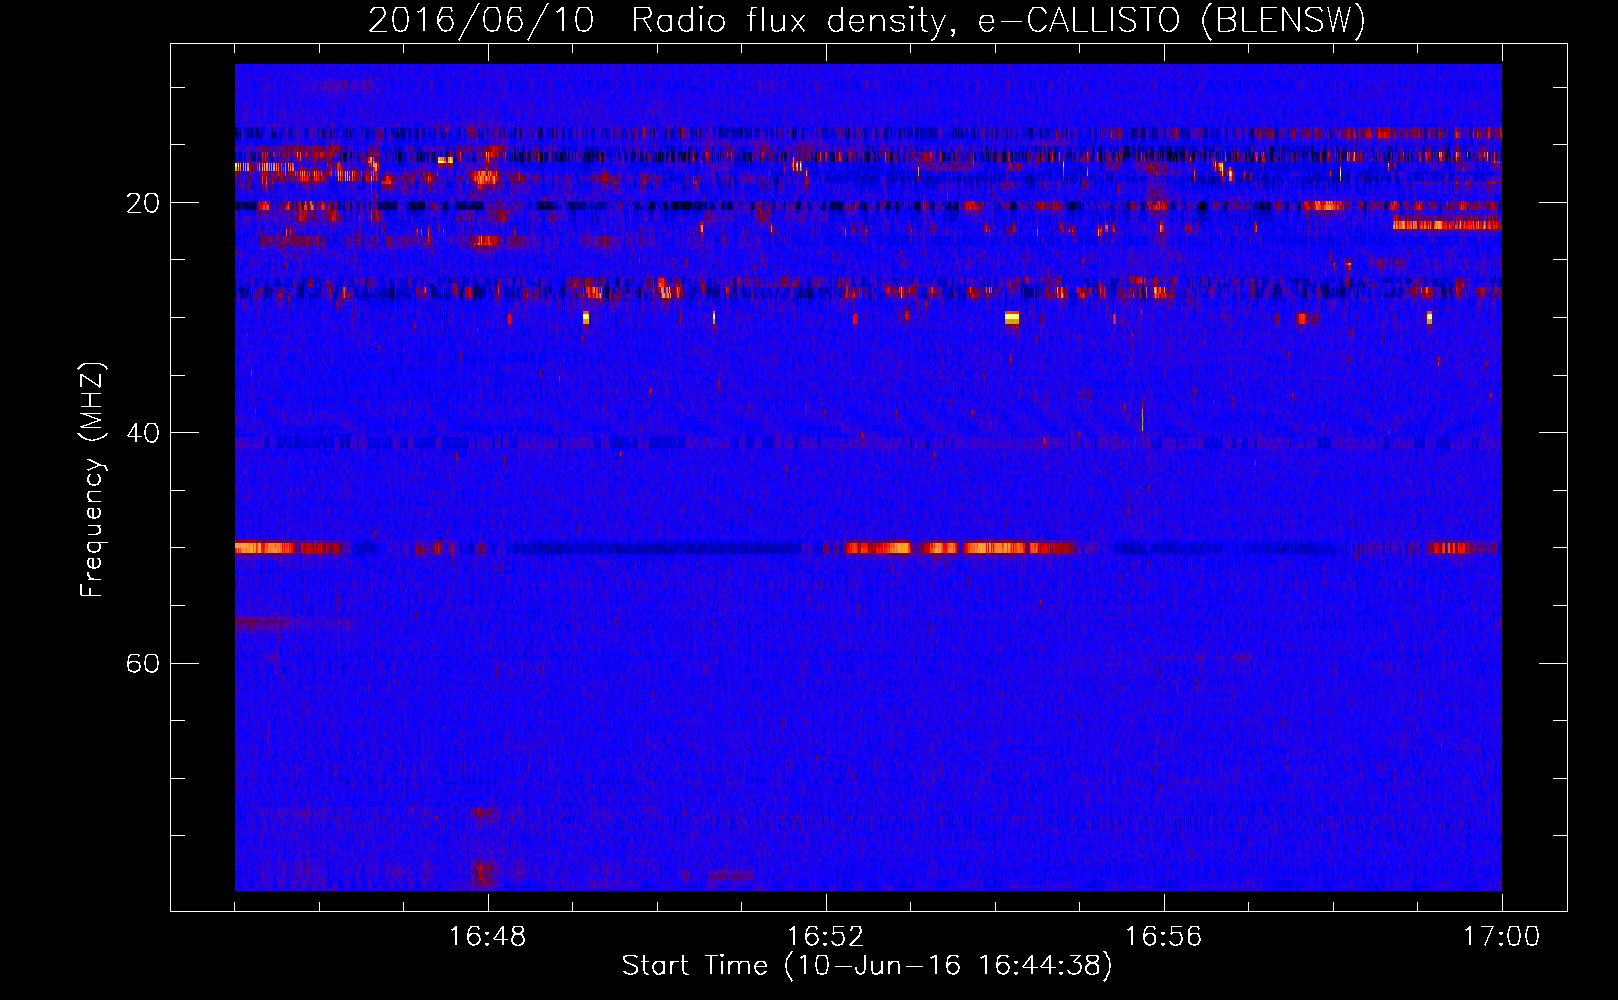Viewport: 1618px width, 1000px height.
Task: Click the red interference patch near 16:48 at the spectrogram bottom
Action: (x=485, y=873)
